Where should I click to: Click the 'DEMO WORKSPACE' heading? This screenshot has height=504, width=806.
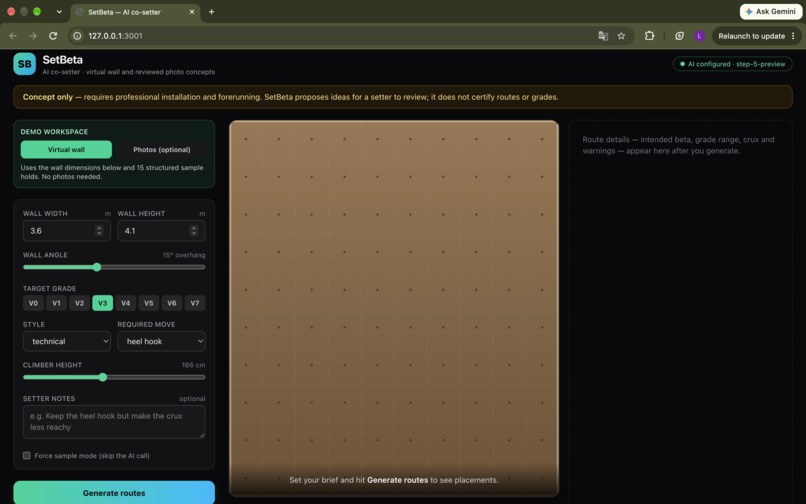(x=54, y=132)
